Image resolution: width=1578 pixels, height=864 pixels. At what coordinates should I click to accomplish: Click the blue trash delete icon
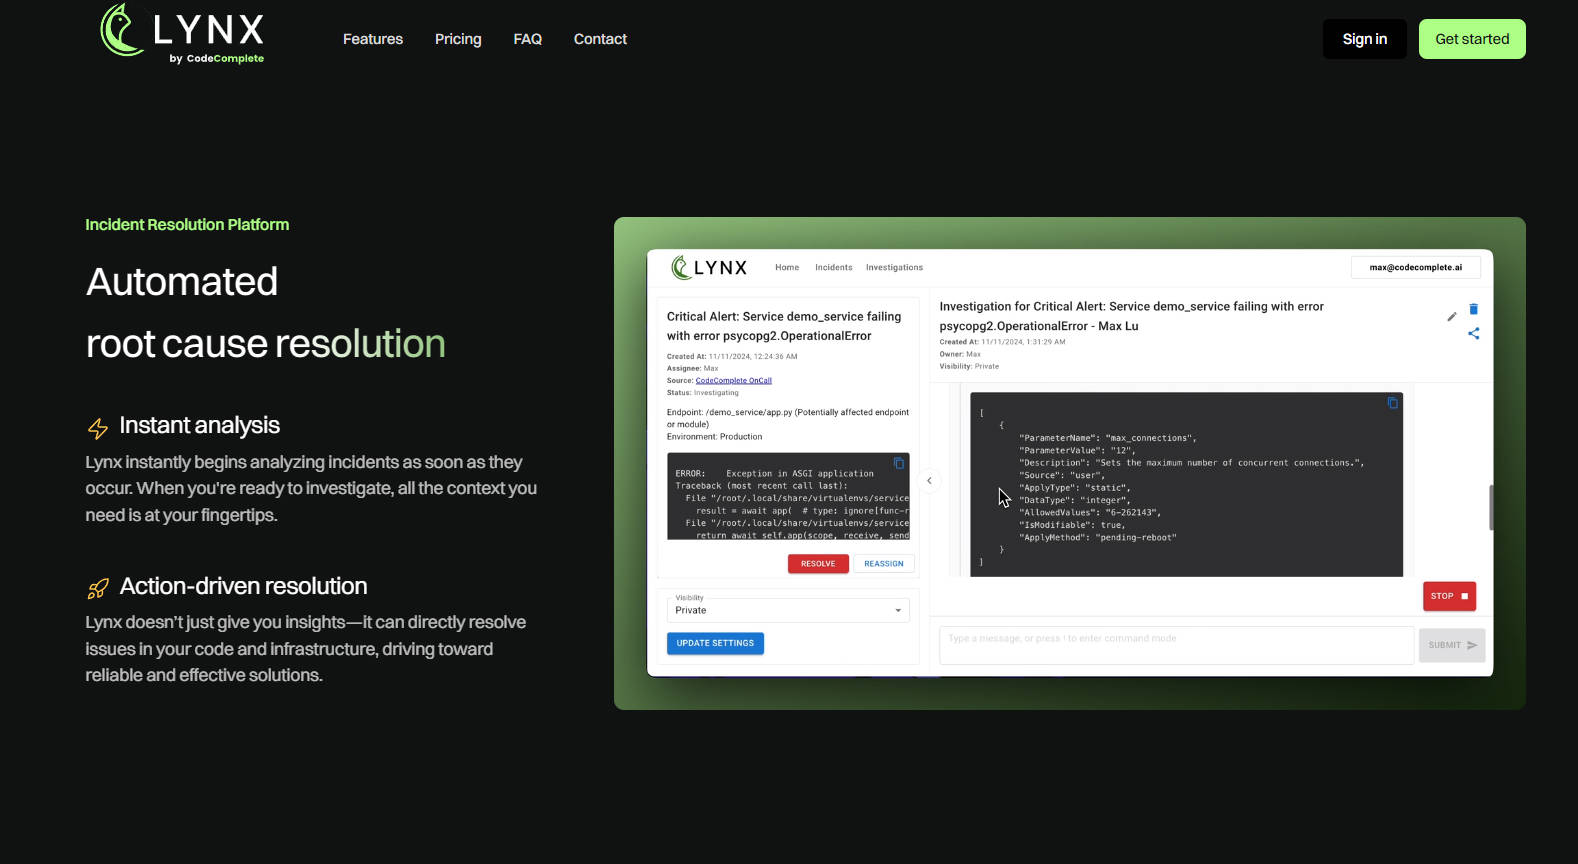1473,309
